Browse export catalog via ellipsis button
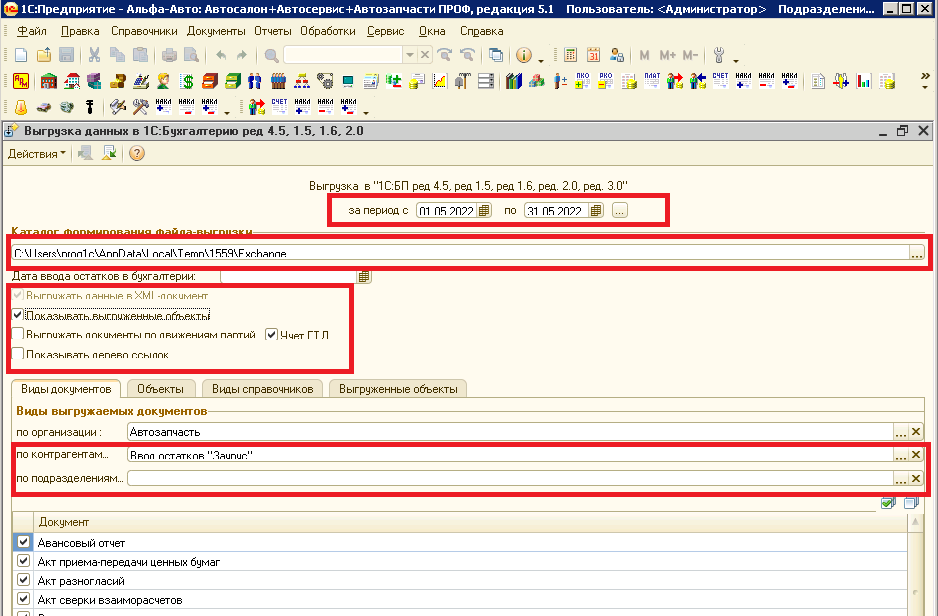The width and height of the screenshot is (938, 616). pos(916,254)
